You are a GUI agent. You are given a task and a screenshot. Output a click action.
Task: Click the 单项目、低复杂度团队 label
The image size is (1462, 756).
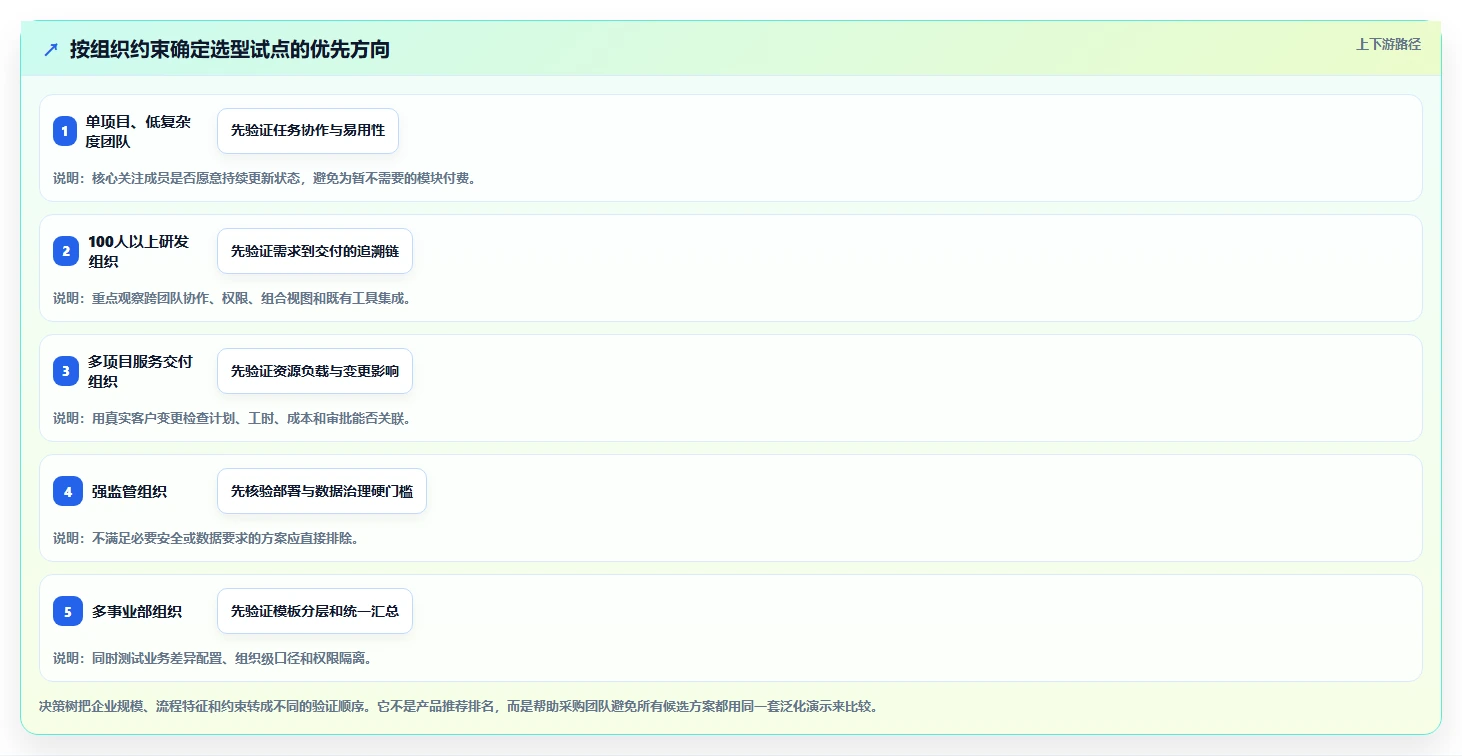(x=138, y=131)
